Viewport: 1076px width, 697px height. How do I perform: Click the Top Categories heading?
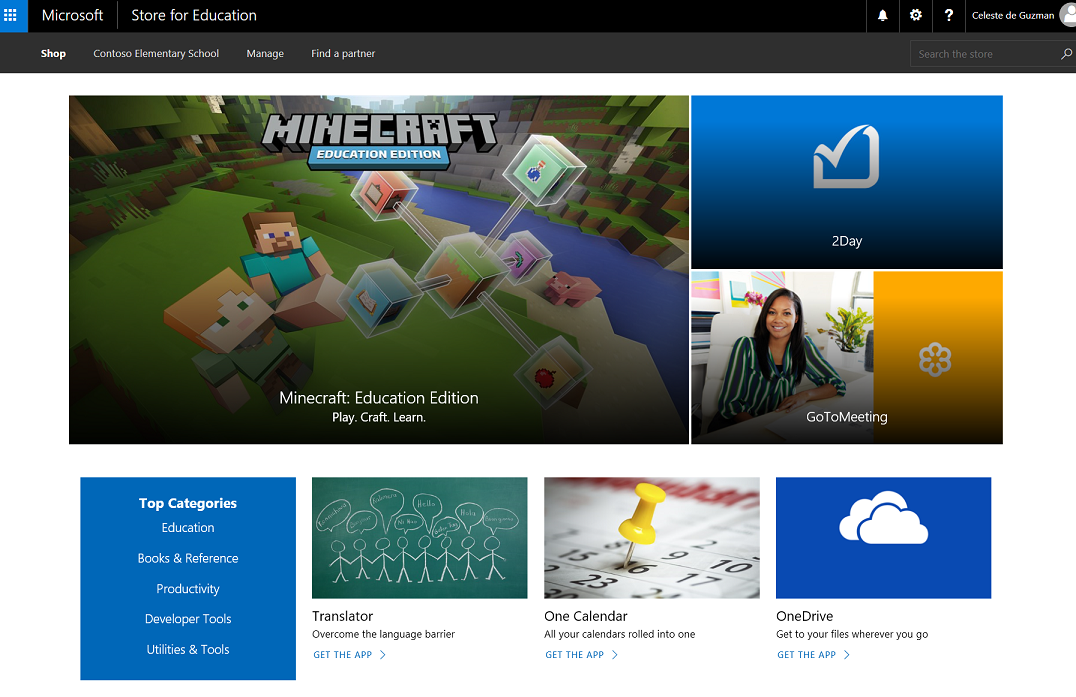[x=188, y=503]
